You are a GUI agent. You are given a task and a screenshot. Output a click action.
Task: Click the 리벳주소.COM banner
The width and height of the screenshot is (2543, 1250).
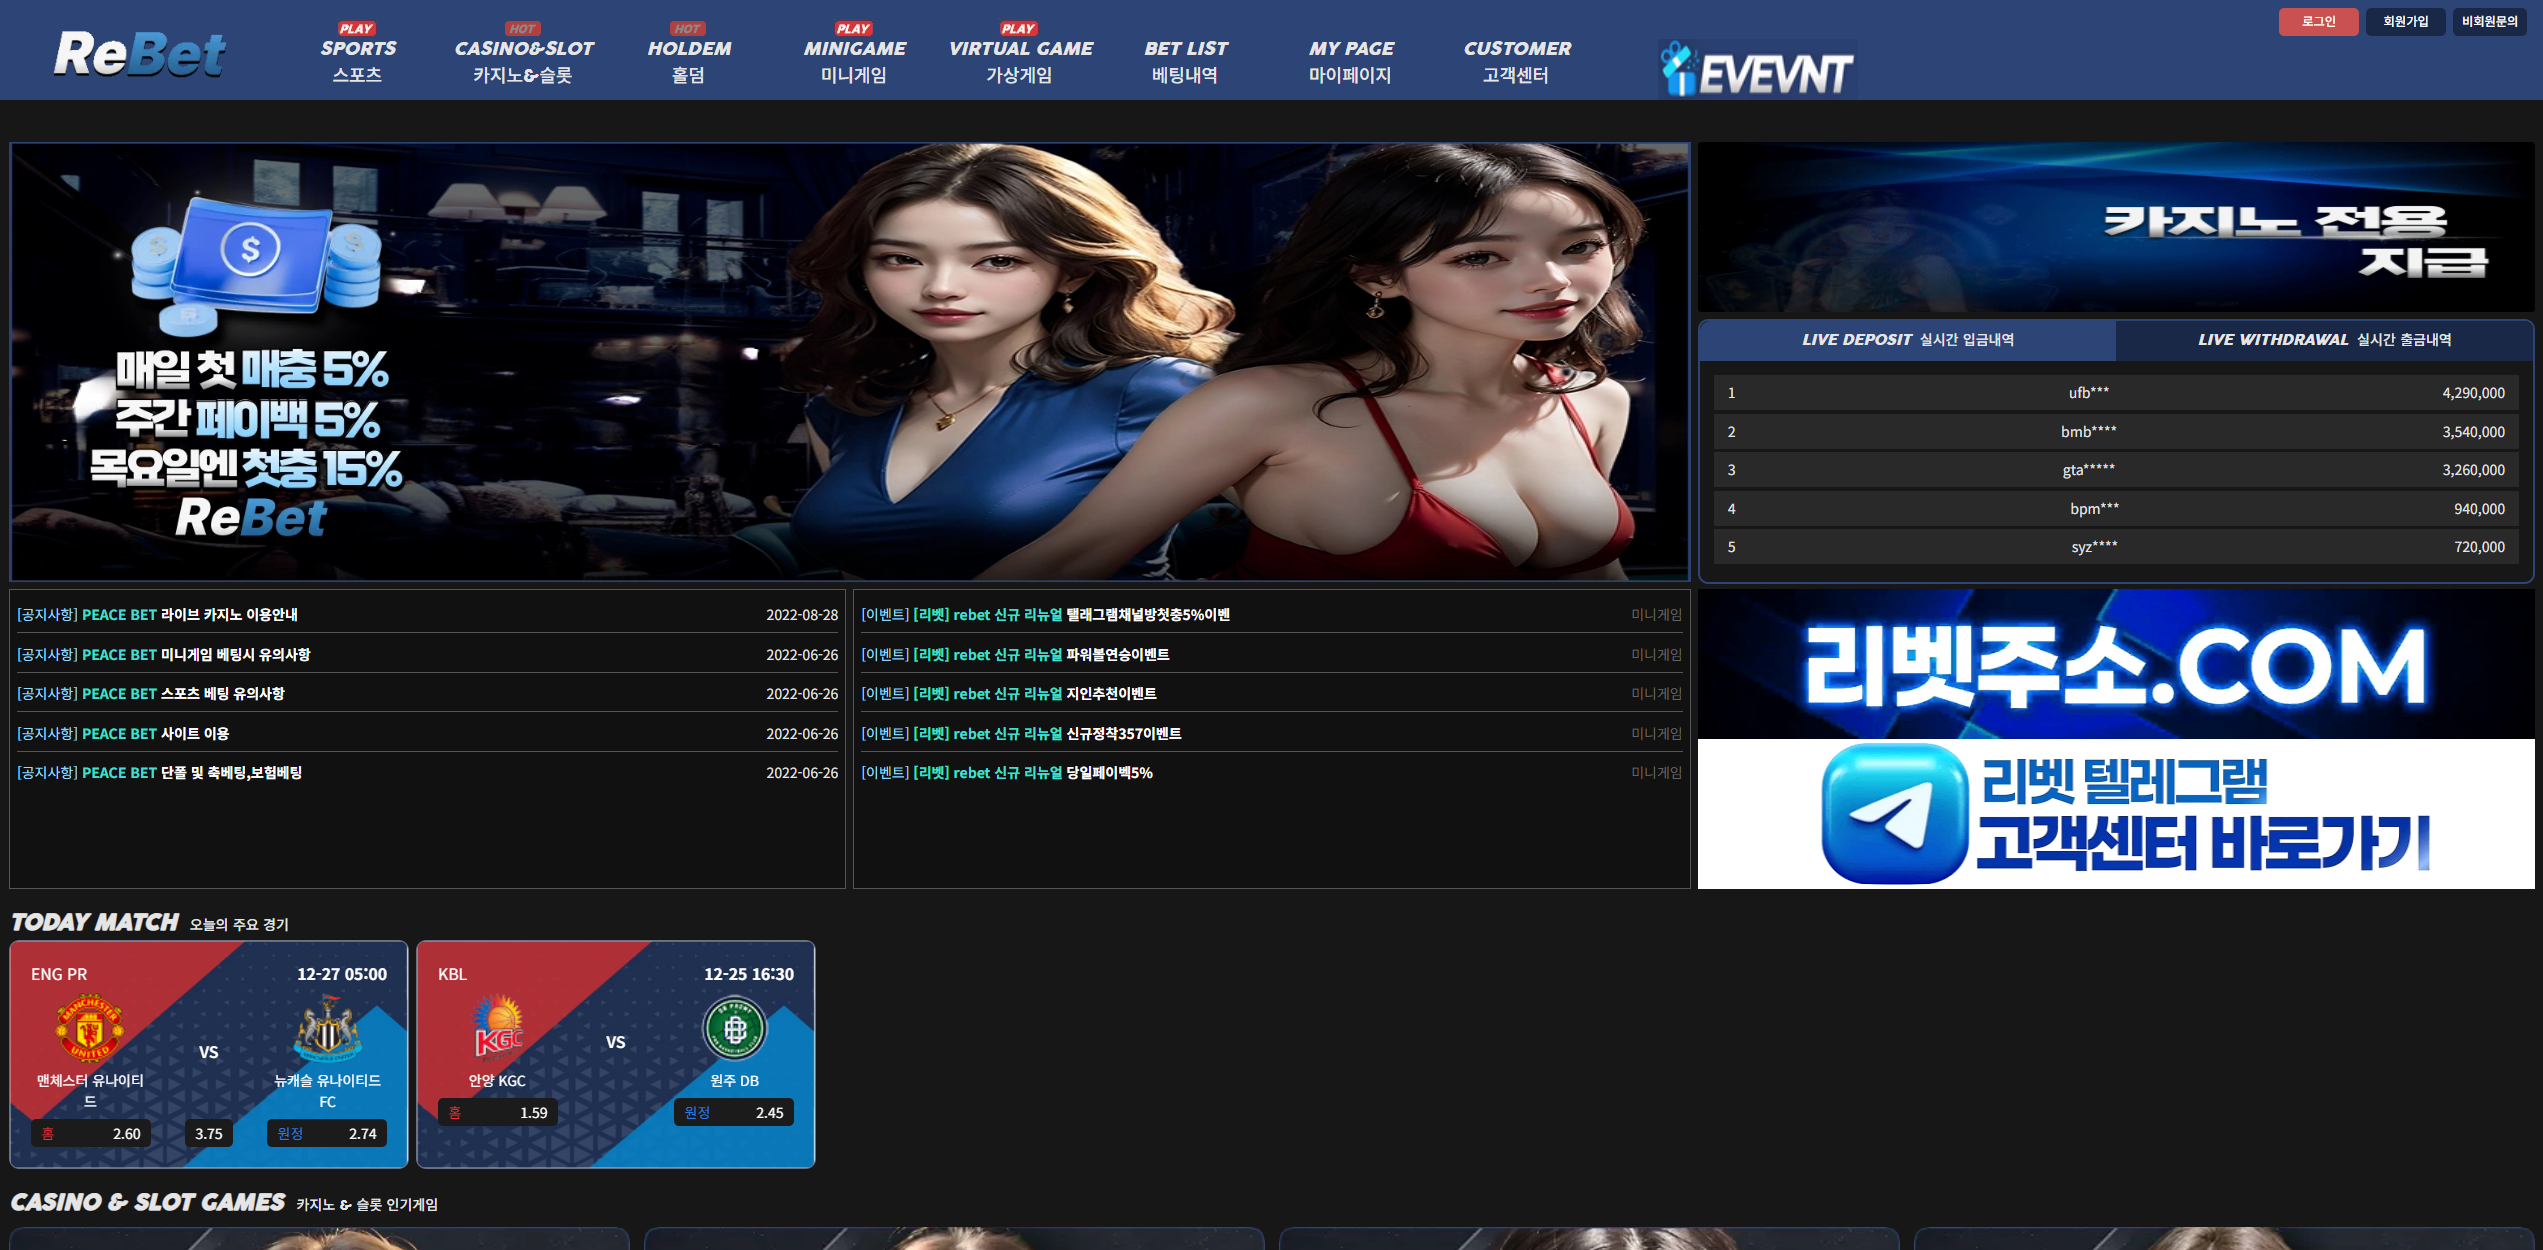[2115, 665]
